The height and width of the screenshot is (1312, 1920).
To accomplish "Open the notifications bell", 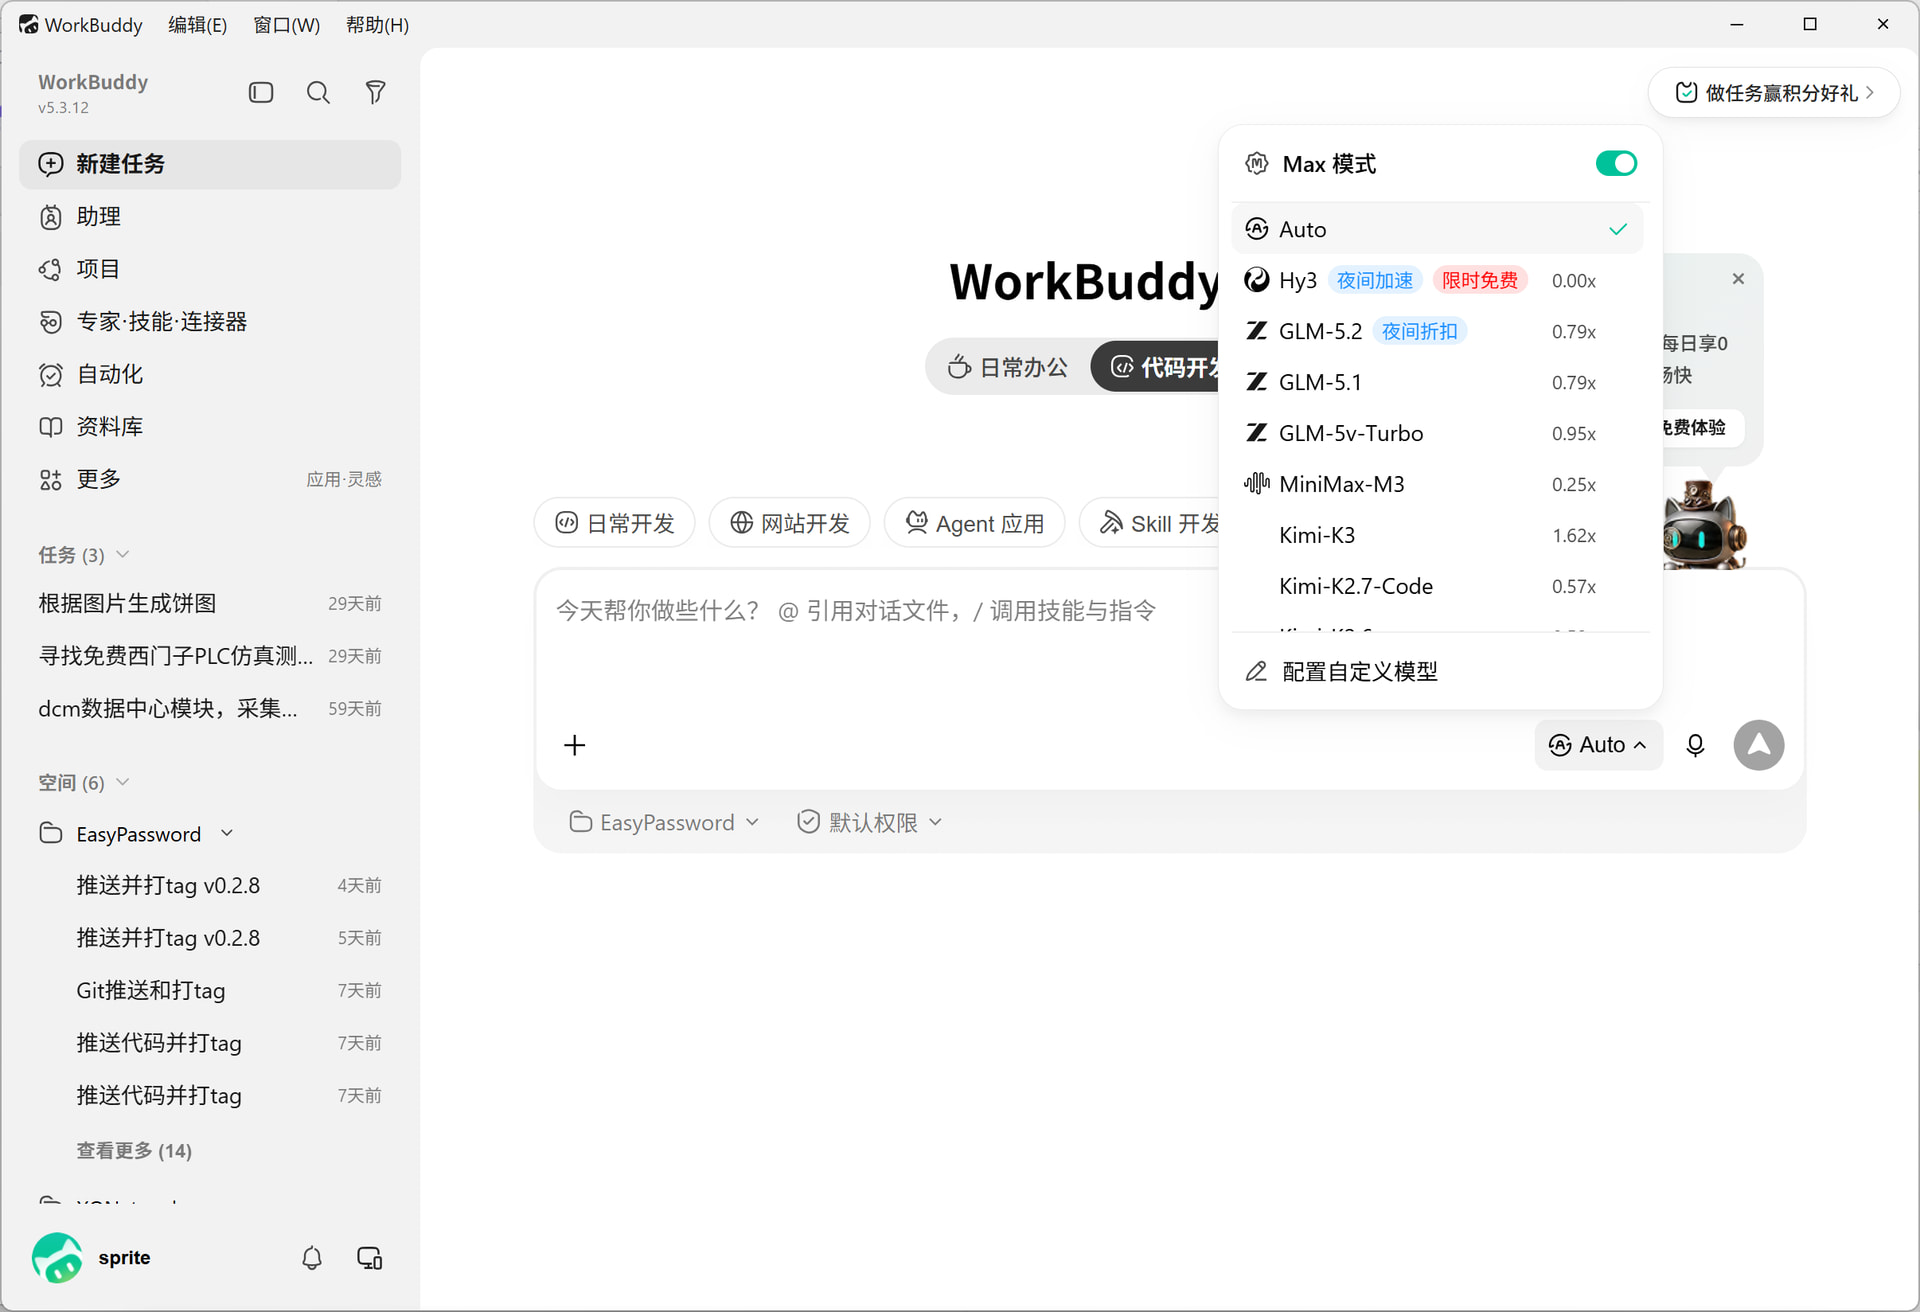I will (312, 1258).
